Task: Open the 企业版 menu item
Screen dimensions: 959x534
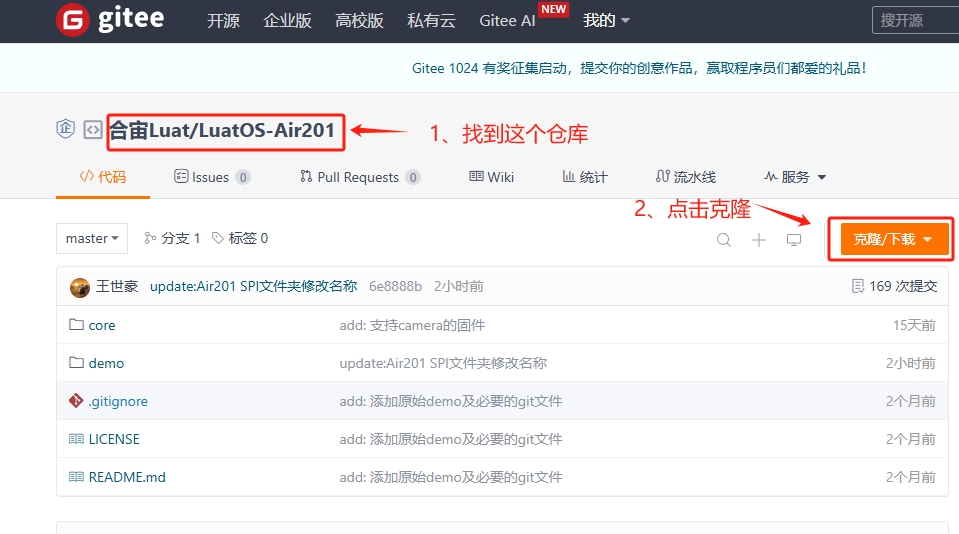Action: click(x=287, y=21)
